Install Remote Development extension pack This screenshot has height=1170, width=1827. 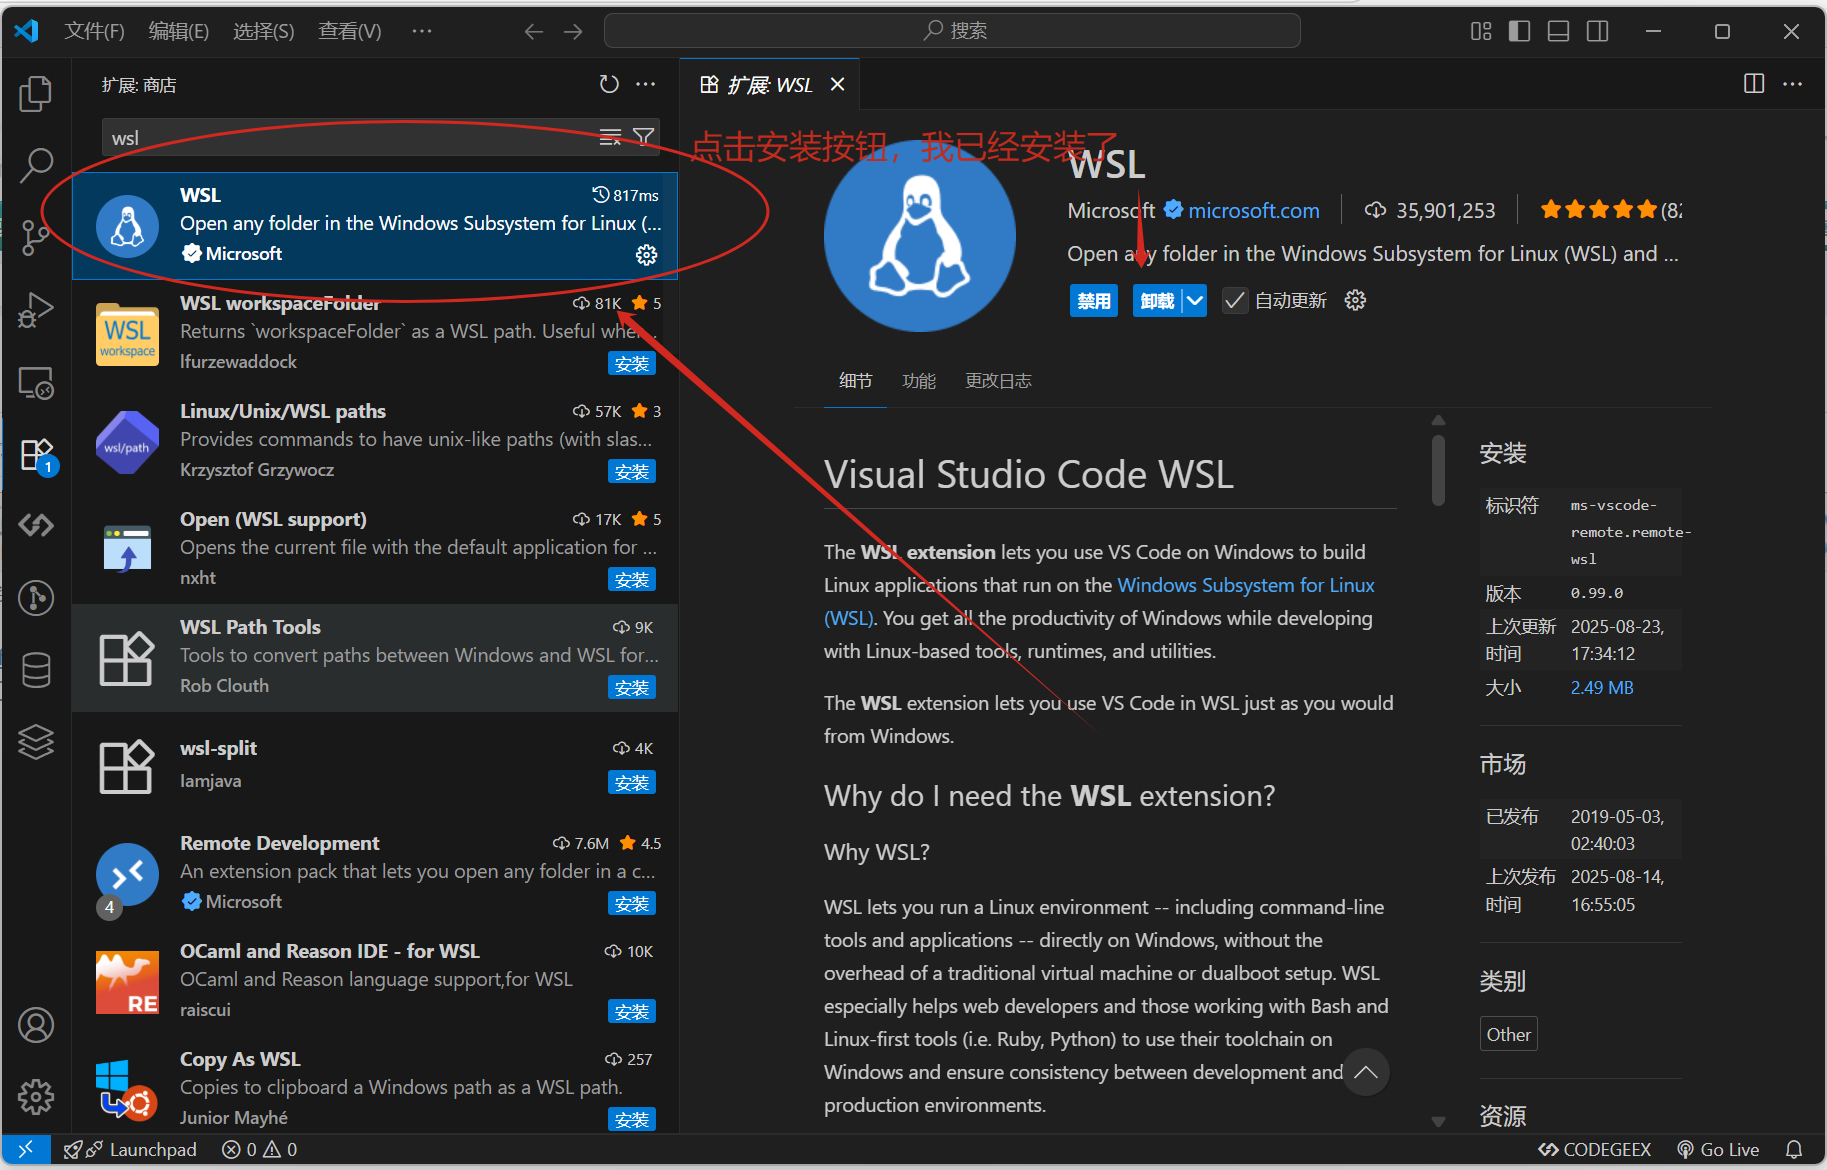632,904
